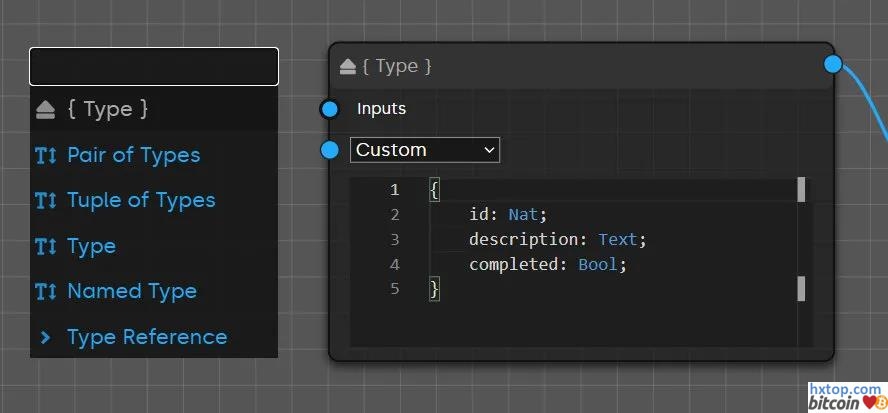Click line 3 description: Text in editor

click(557, 240)
